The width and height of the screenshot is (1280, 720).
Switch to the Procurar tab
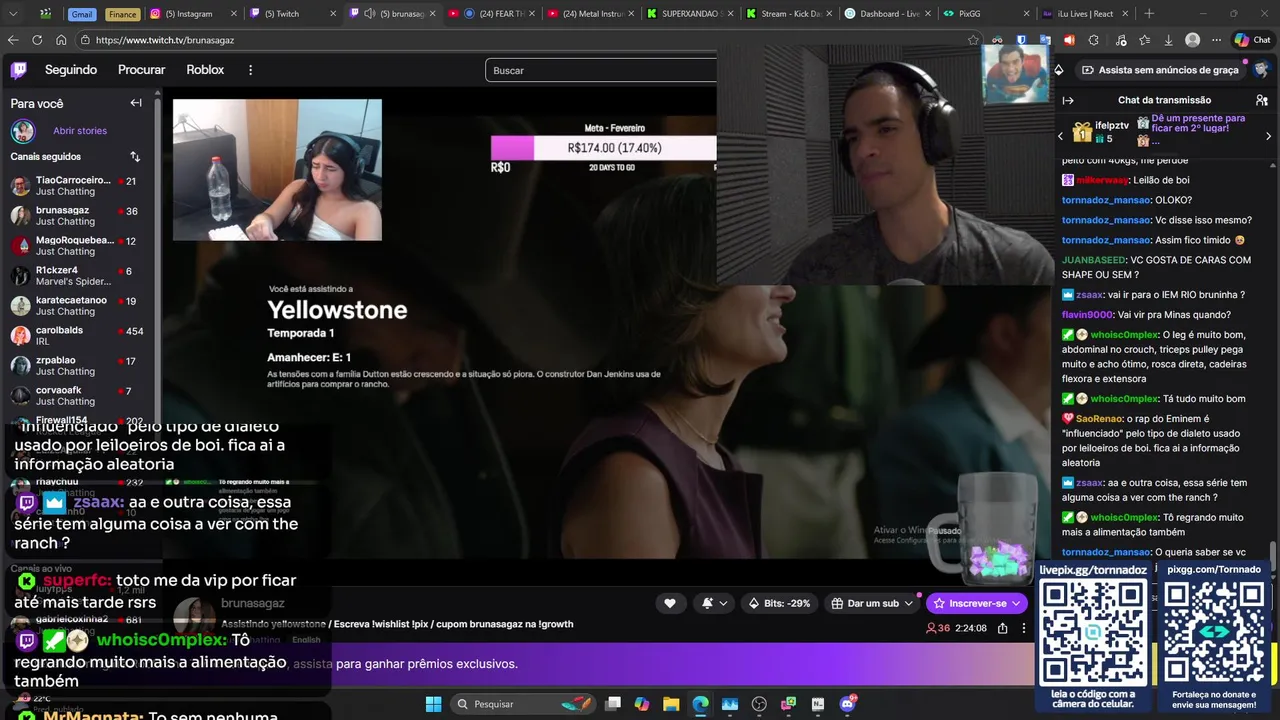pyautogui.click(x=142, y=70)
